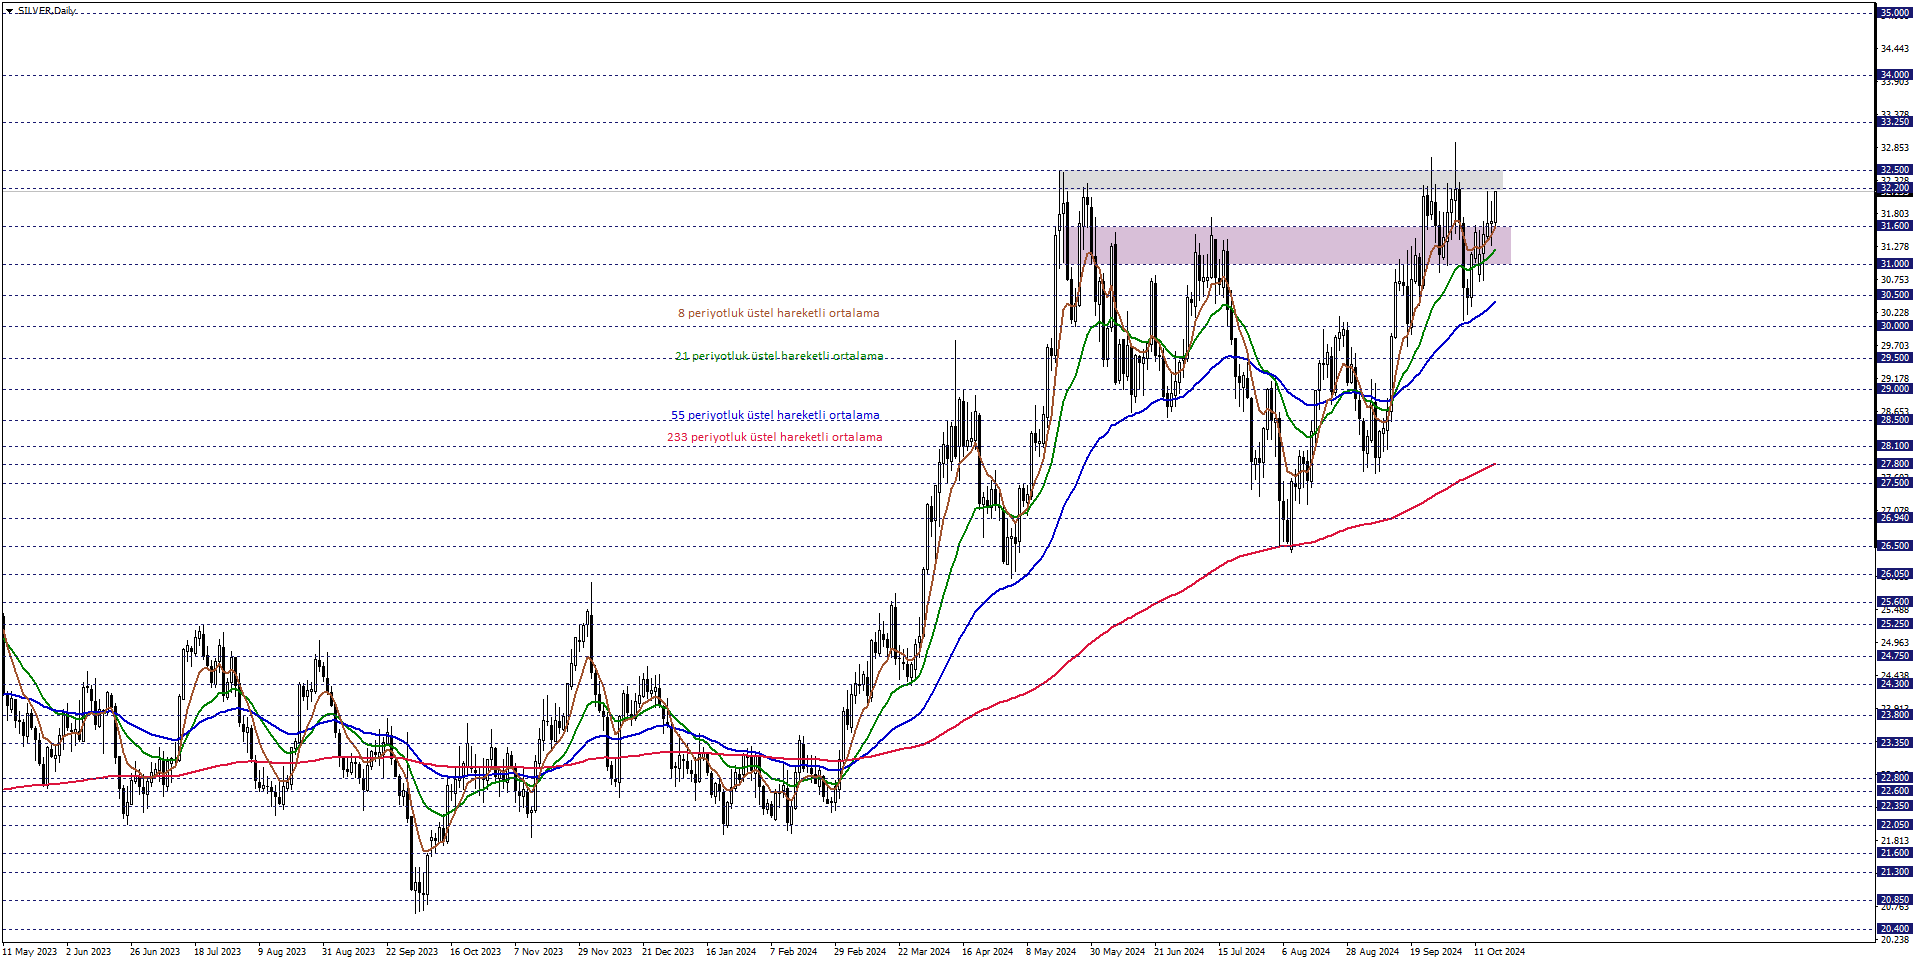Image resolution: width=1916 pixels, height=963 pixels.
Task: Click the 8 May 2024 date label
Action: pyautogui.click(x=1051, y=952)
